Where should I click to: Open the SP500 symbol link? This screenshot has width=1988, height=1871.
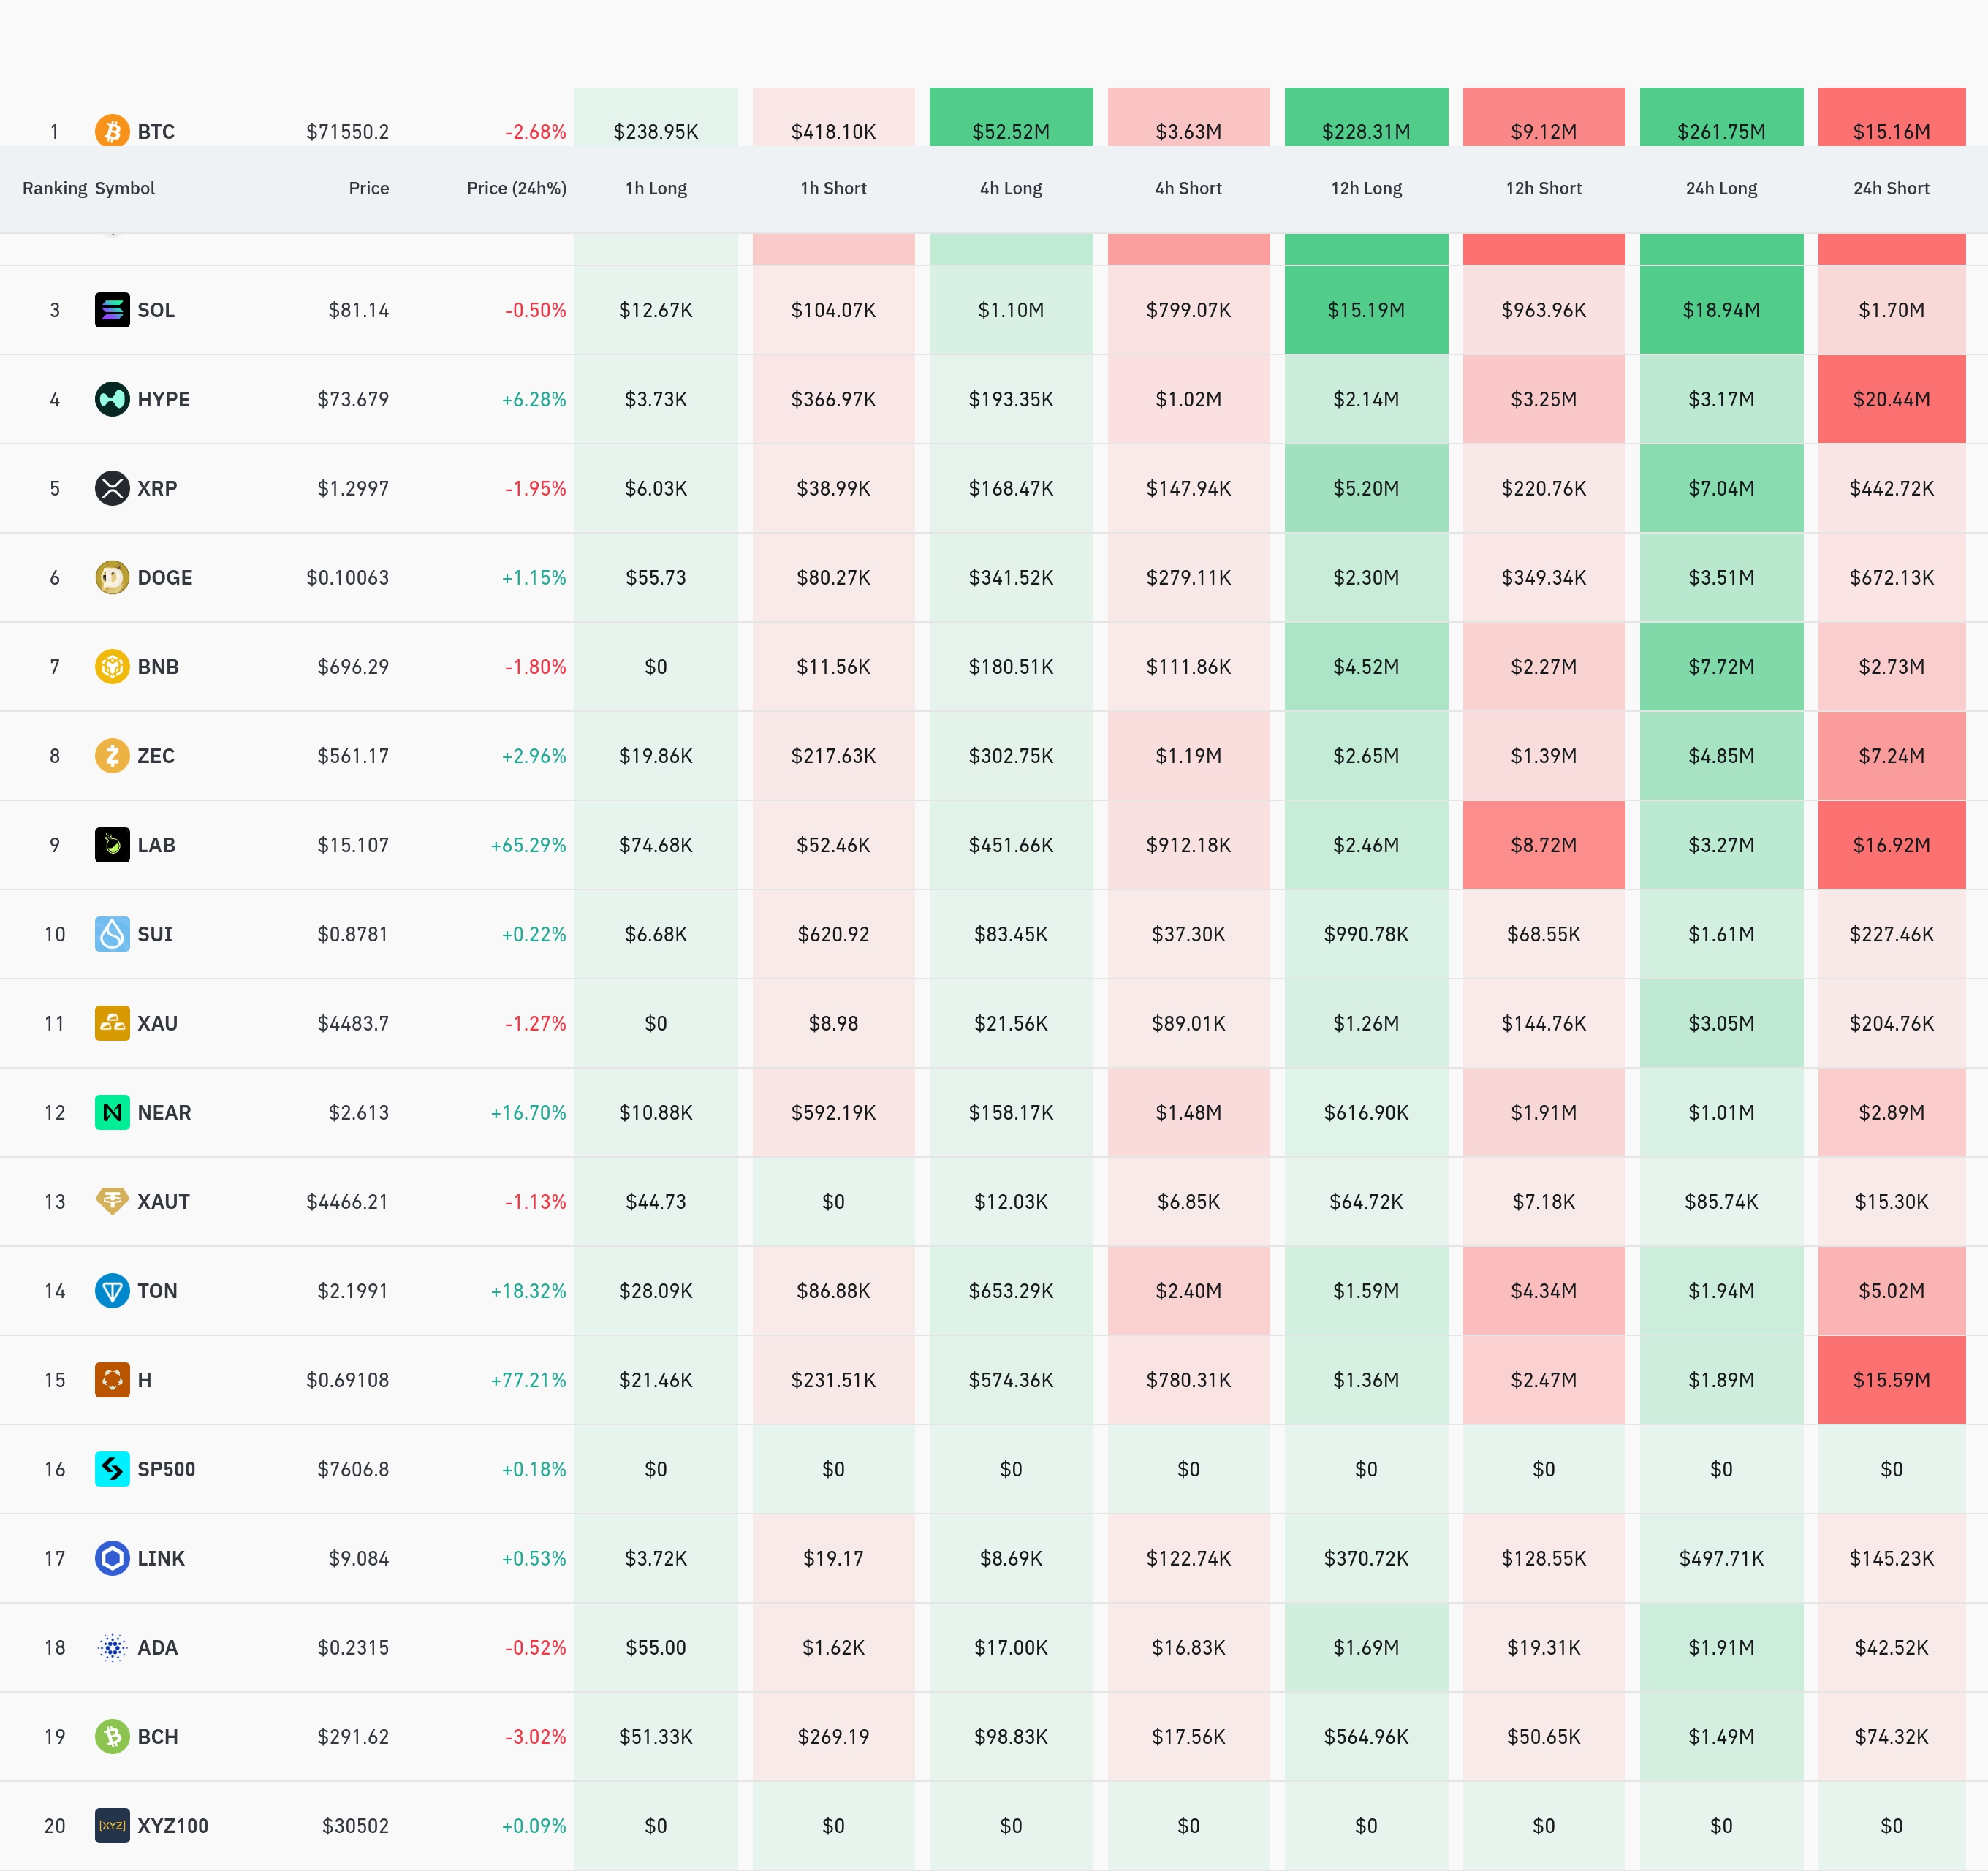166,1469
